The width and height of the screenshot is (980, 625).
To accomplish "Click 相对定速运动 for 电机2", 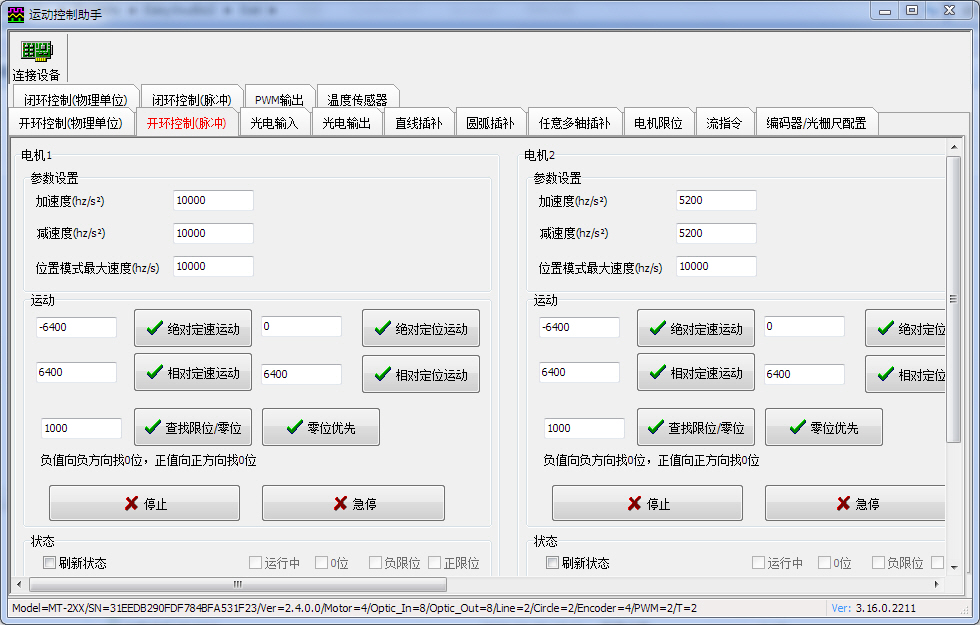I will coord(696,374).
